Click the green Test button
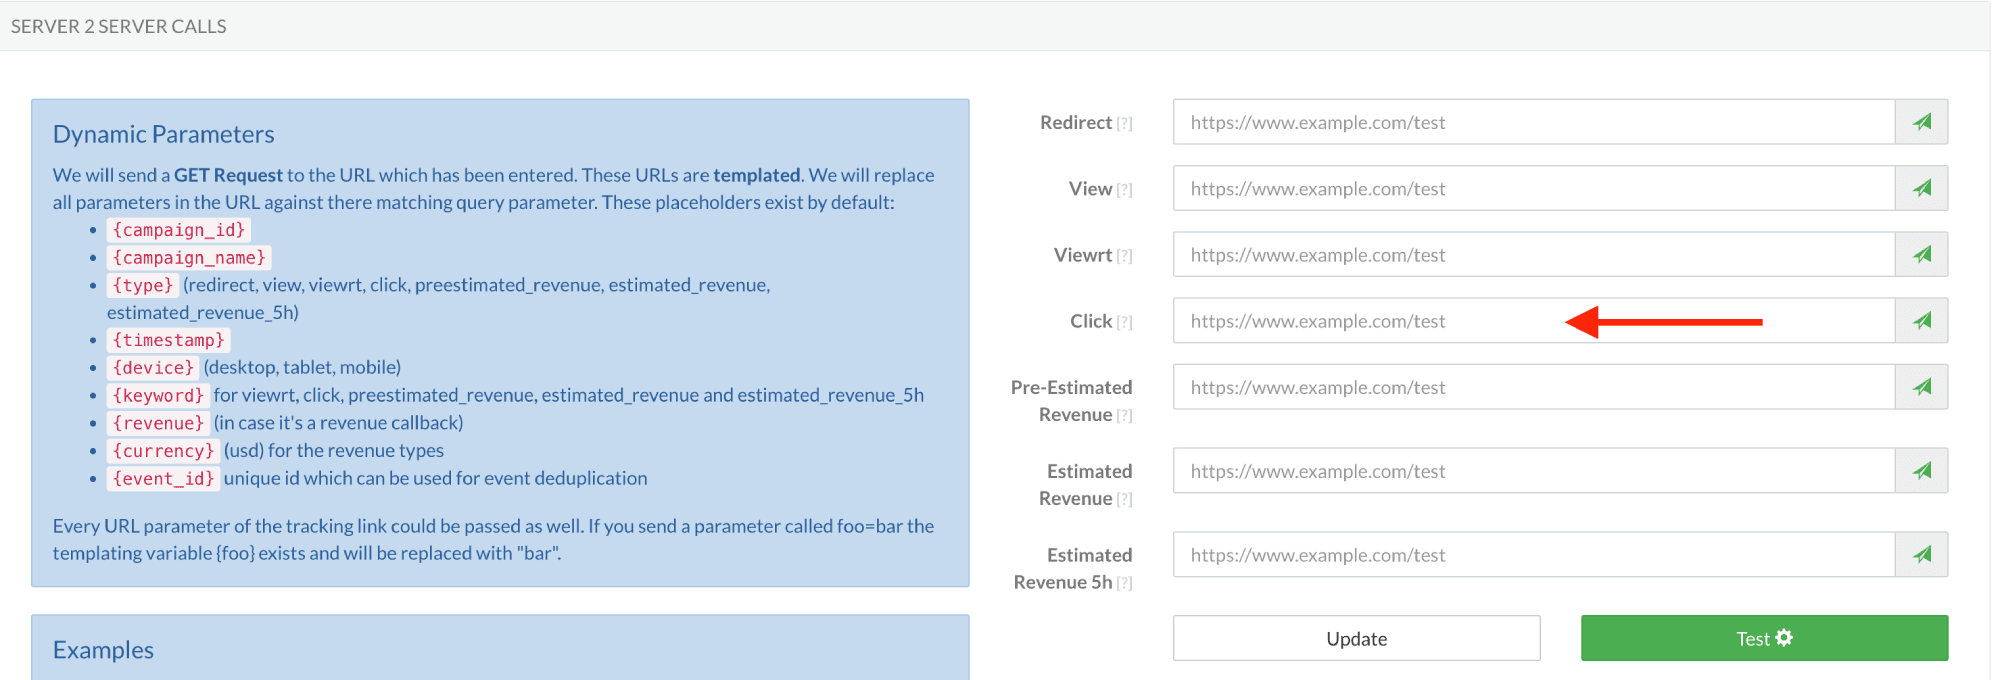Screen dimensions: 2000x680 point(1764,638)
